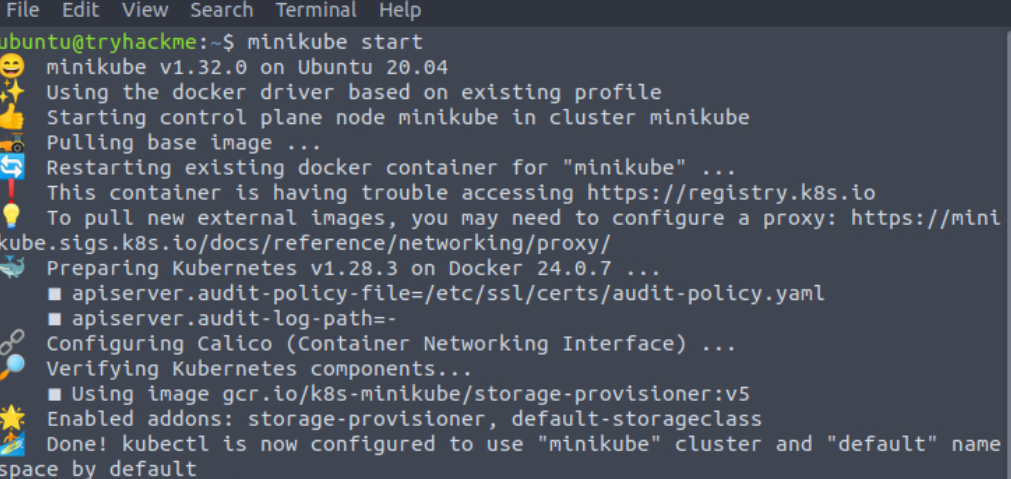Open the Help menu
1011x479 pixels.
399,11
